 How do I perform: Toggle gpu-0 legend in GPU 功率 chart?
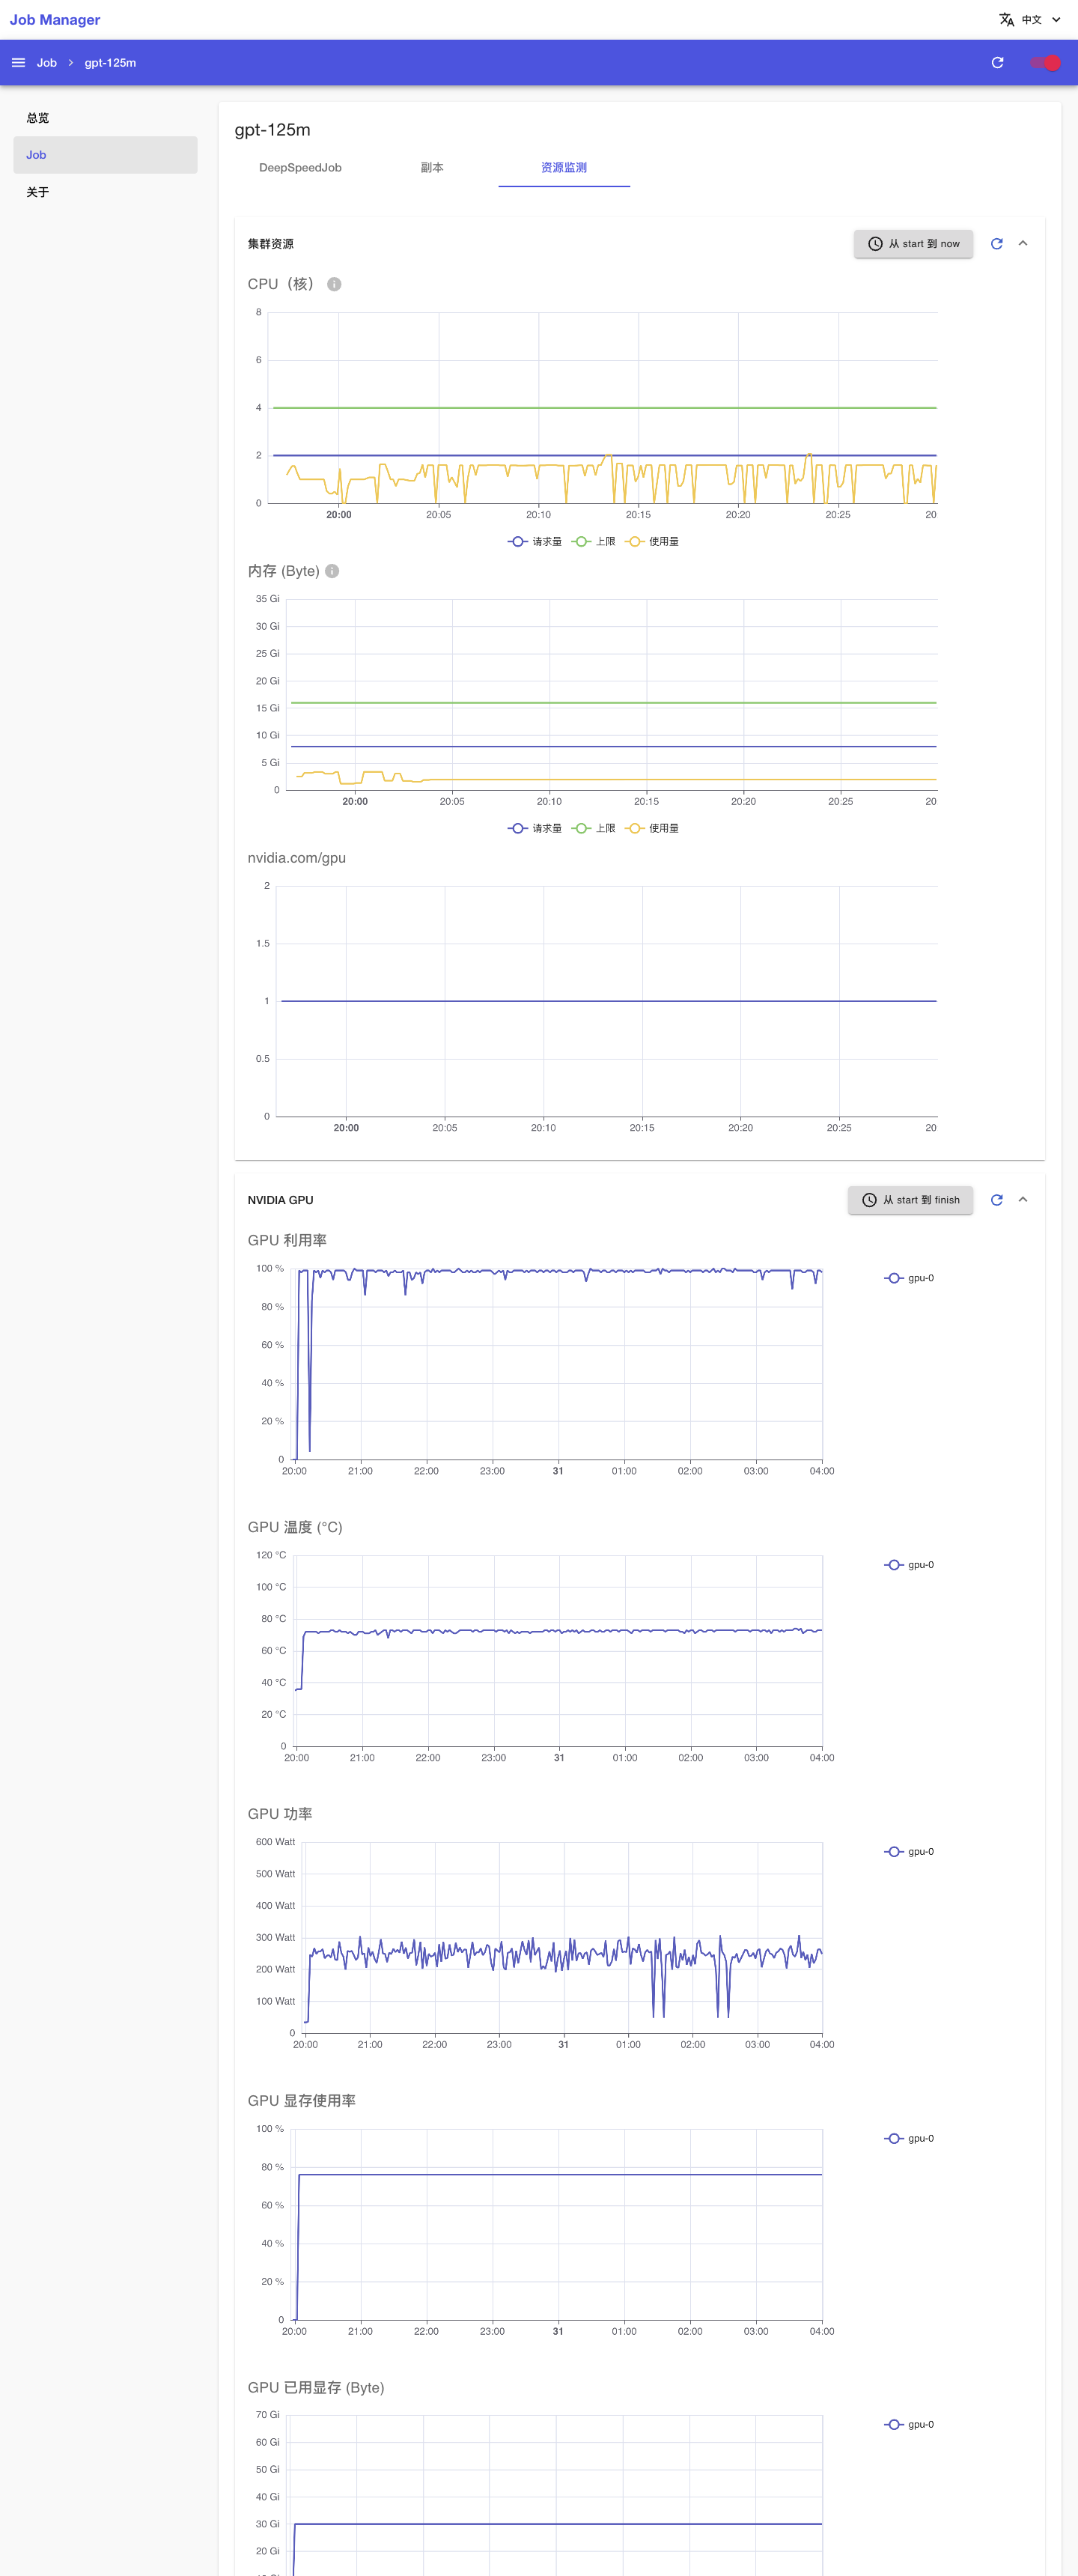(x=909, y=1852)
